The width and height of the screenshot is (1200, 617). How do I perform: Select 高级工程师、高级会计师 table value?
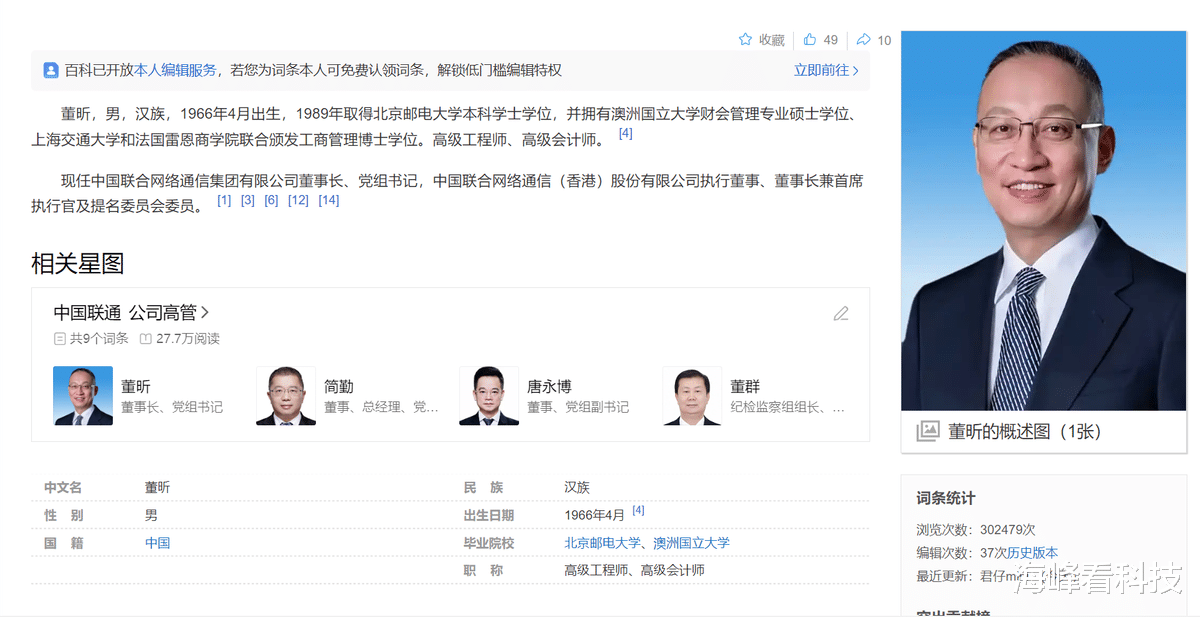[635, 570]
